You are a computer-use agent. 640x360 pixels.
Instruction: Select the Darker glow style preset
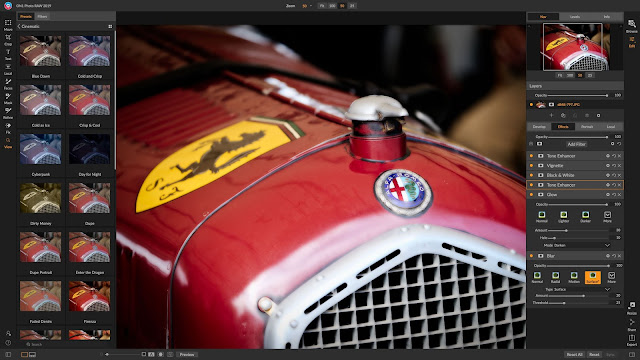click(585, 217)
